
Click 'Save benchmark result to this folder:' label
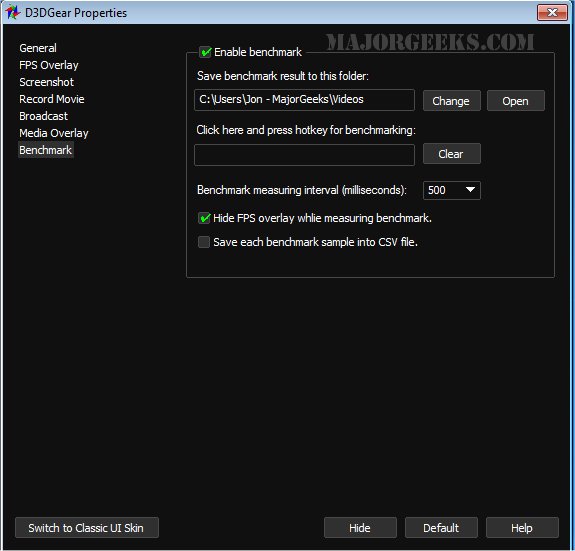[283, 76]
